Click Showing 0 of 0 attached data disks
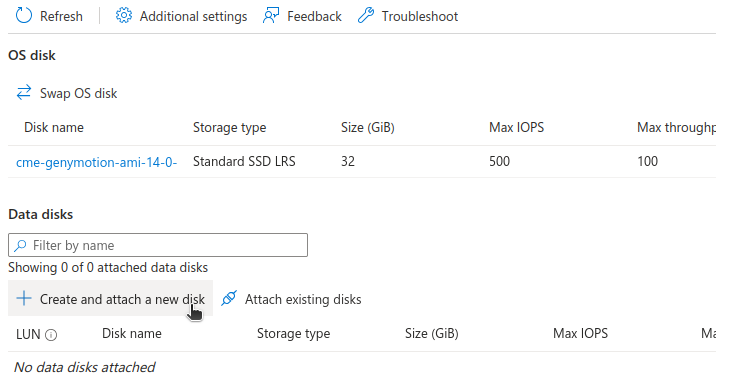The image size is (736, 387). 108,268
